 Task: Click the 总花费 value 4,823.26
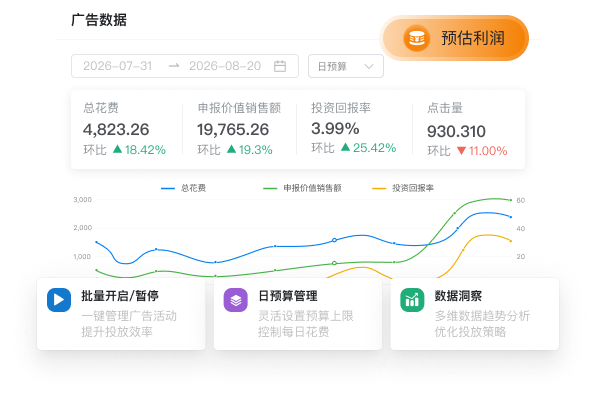click(x=116, y=130)
